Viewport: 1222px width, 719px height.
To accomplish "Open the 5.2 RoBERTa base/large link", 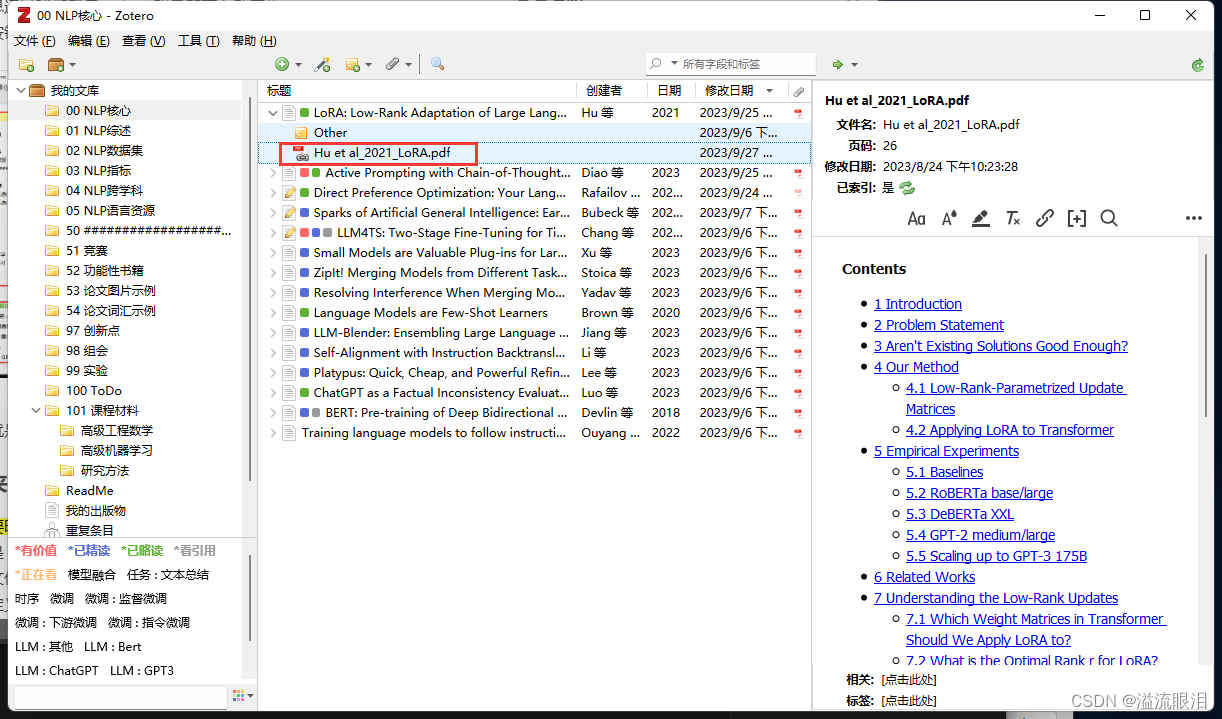I will coord(979,493).
